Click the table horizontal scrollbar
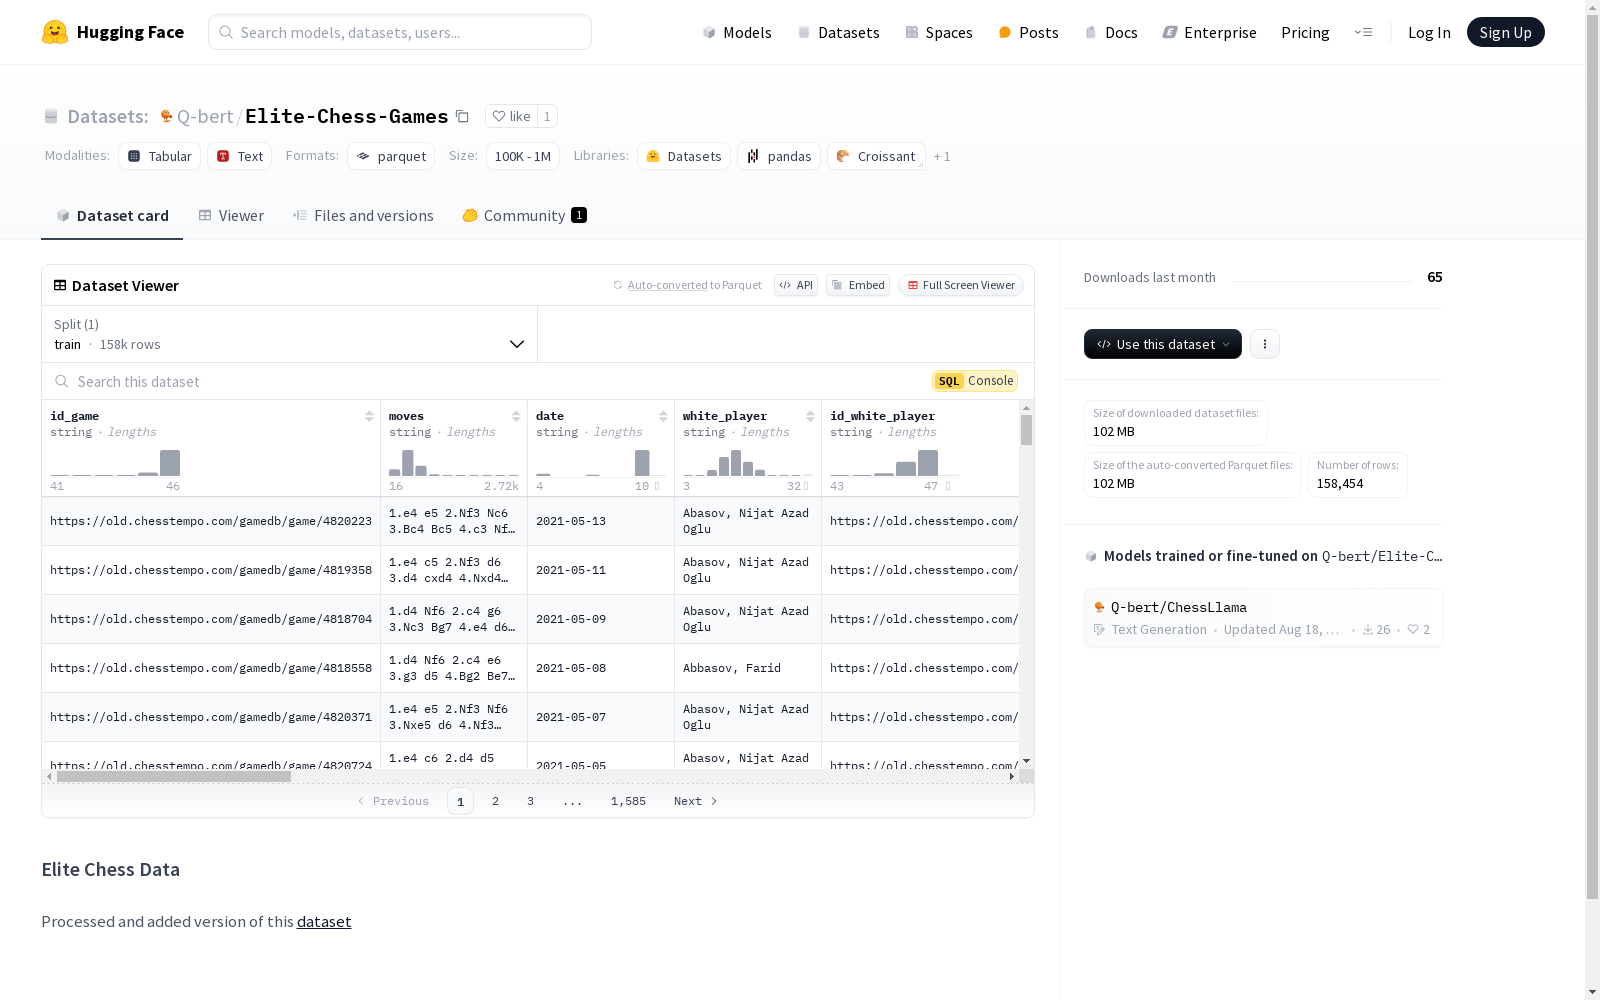The image size is (1600, 1000). (174, 776)
